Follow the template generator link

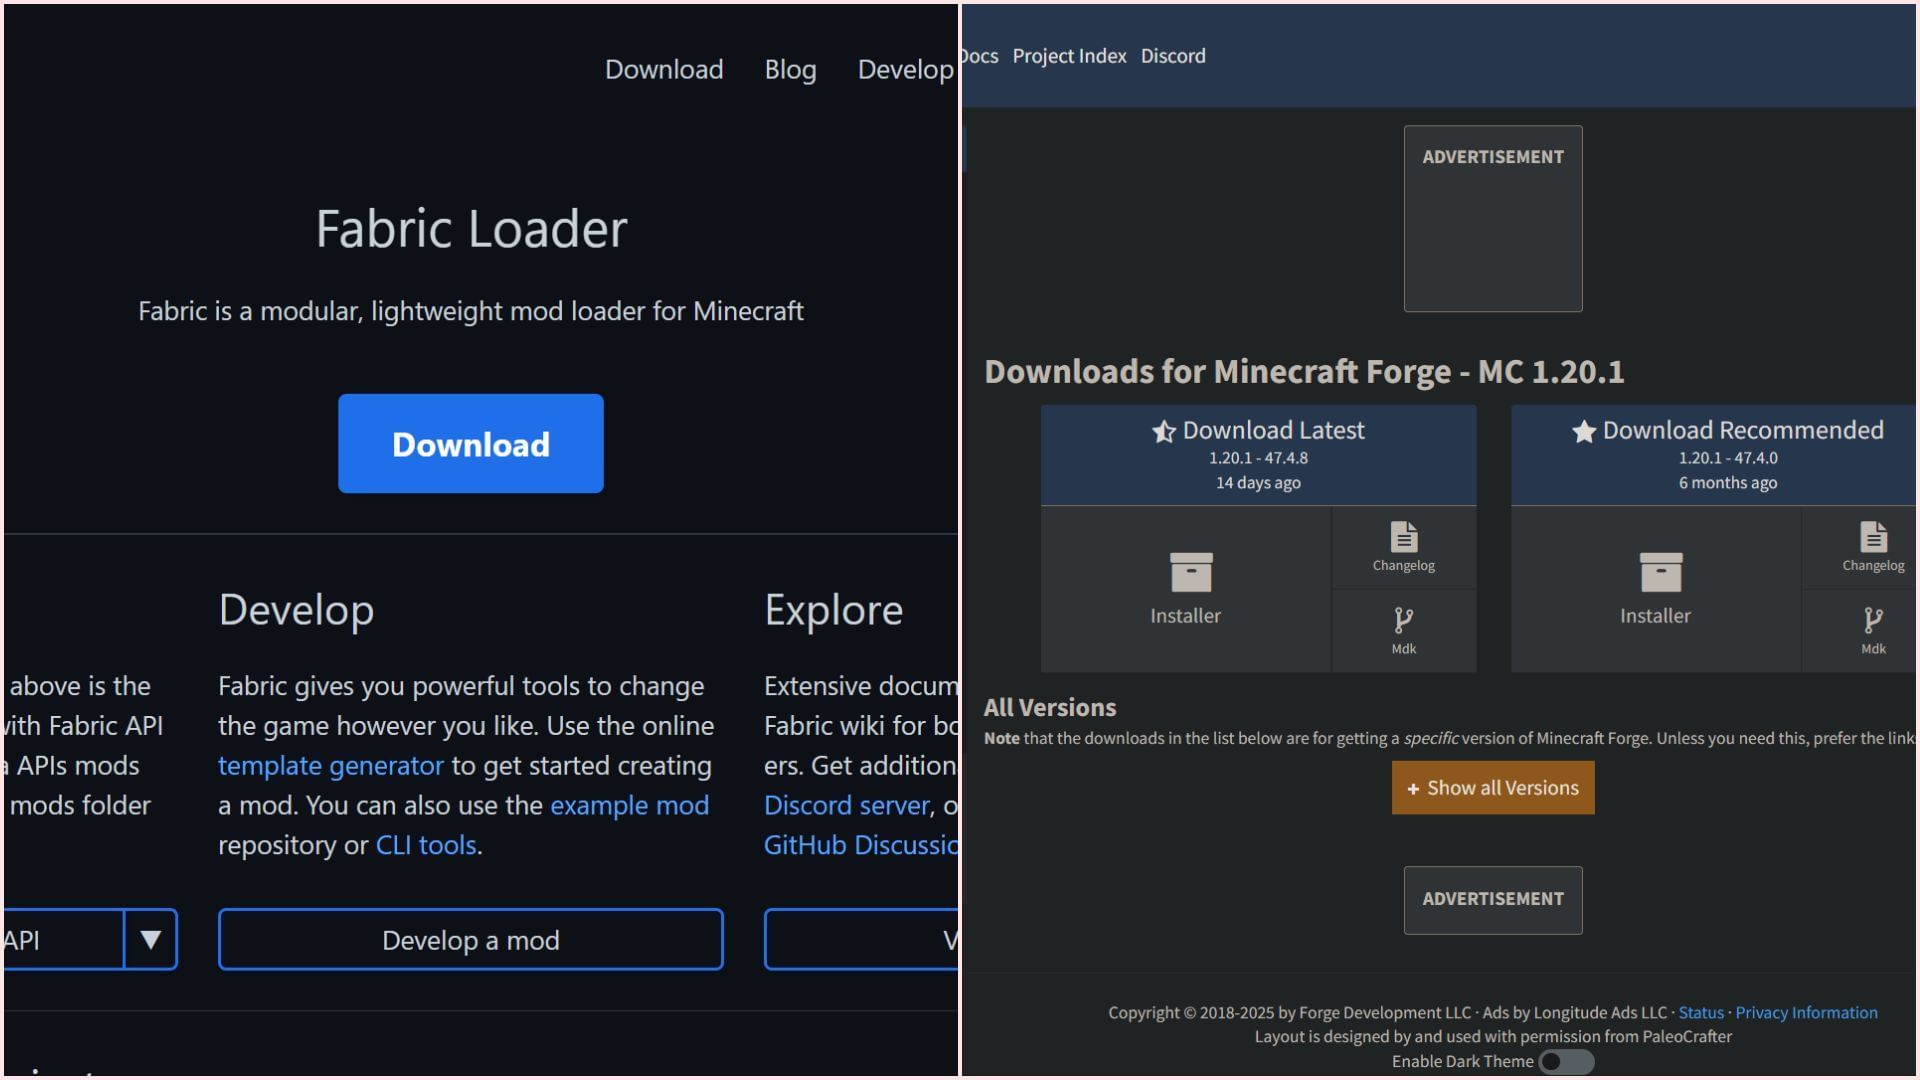tap(331, 766)
